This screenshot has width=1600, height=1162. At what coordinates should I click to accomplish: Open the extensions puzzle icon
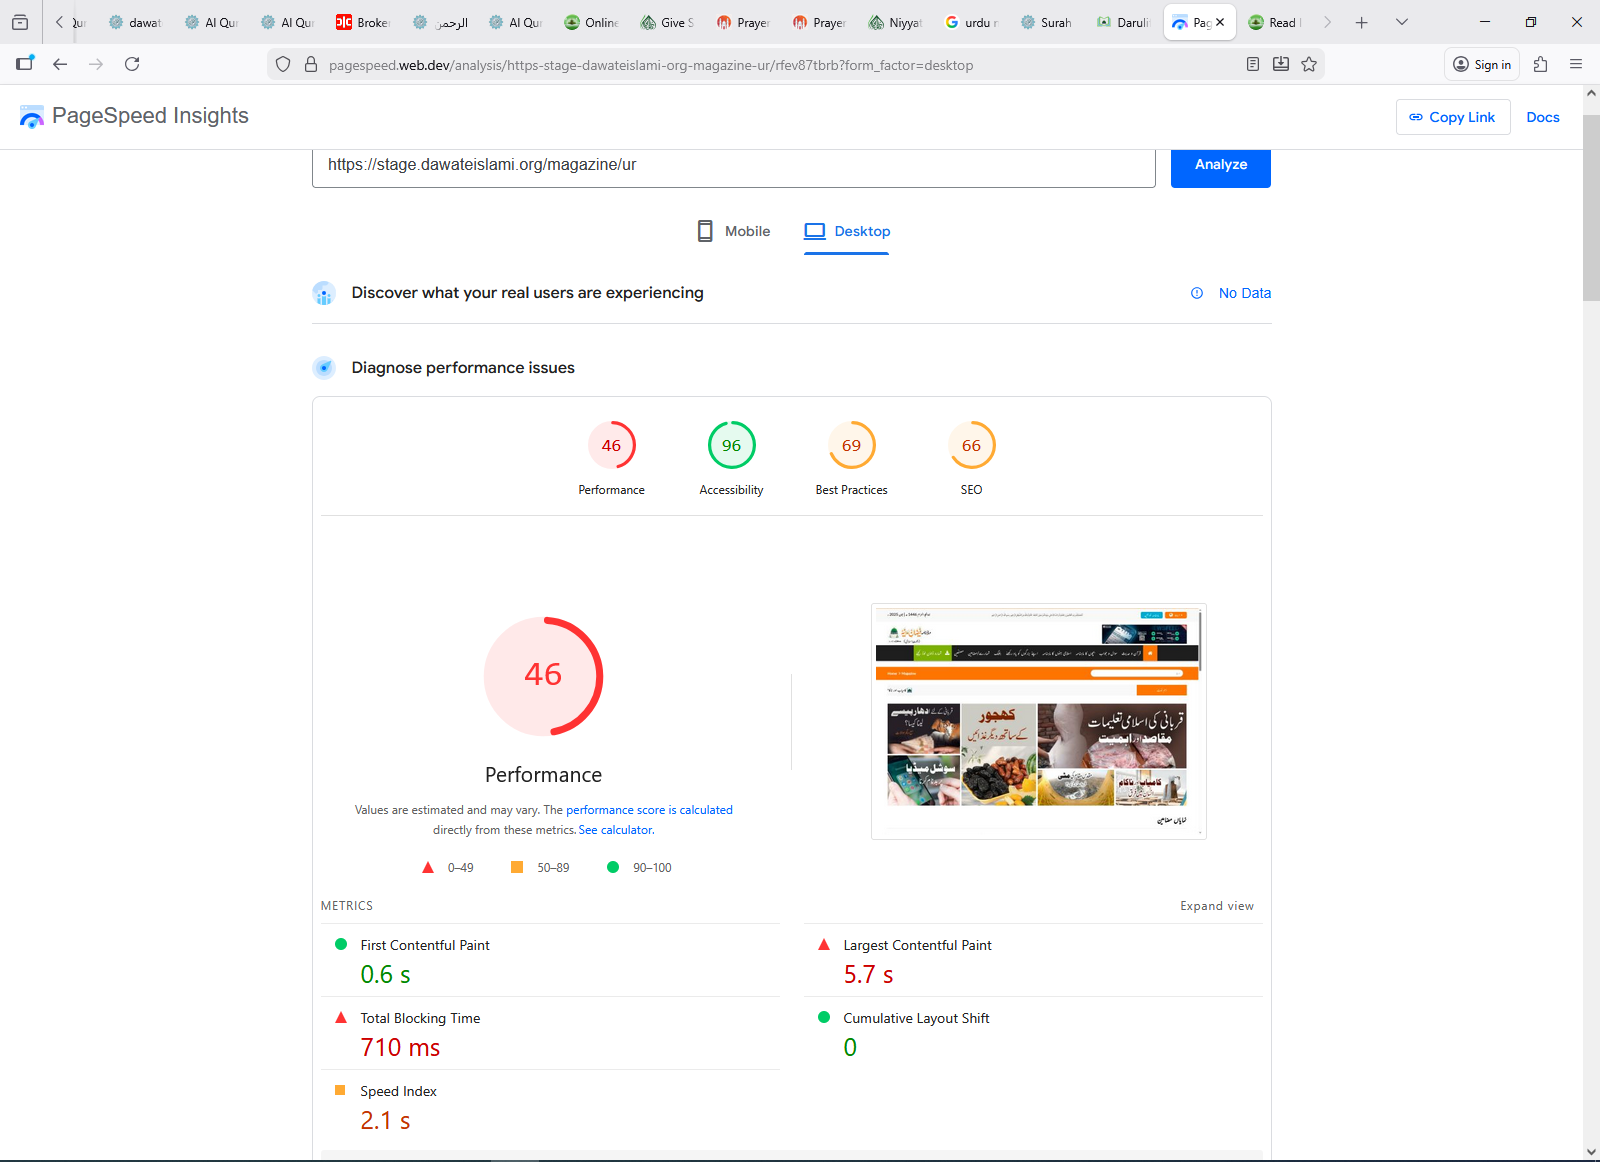(1540, 65)
